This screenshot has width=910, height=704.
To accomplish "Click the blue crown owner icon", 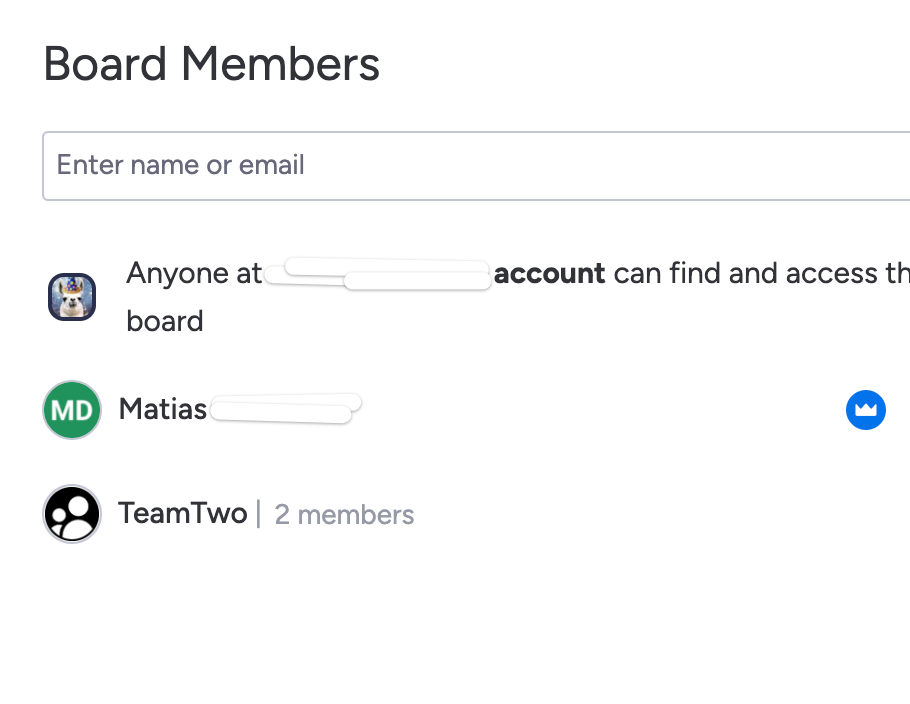I will point(865,410).
